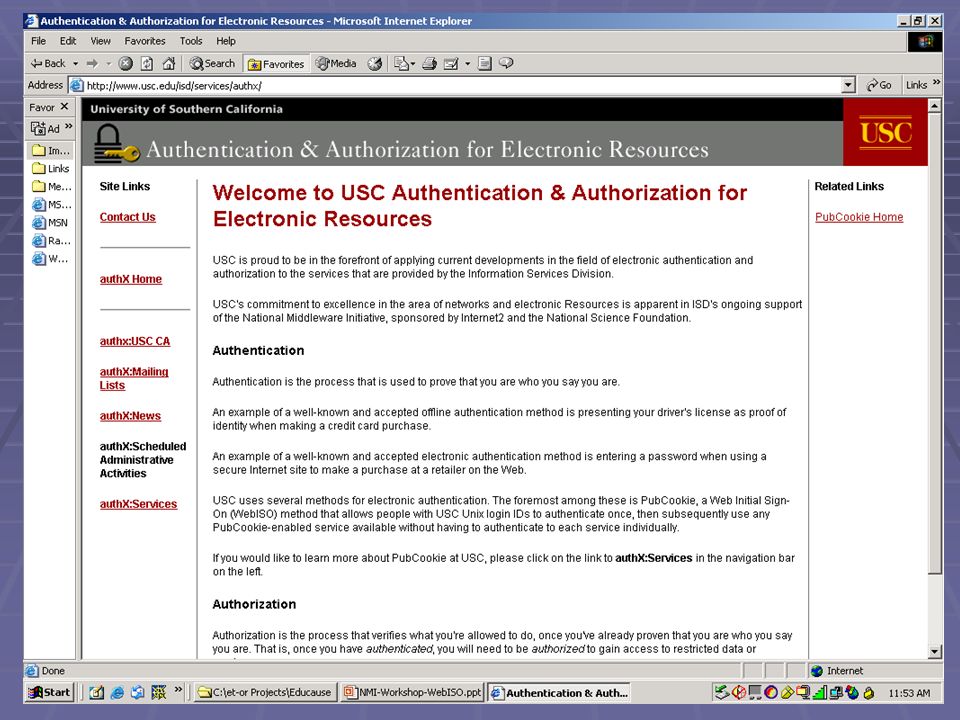
Task: Click the Add favorites button
Action: tap(46, 129)
